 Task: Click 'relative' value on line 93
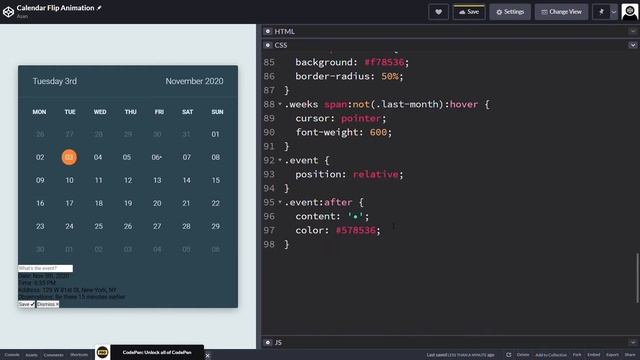376,174
